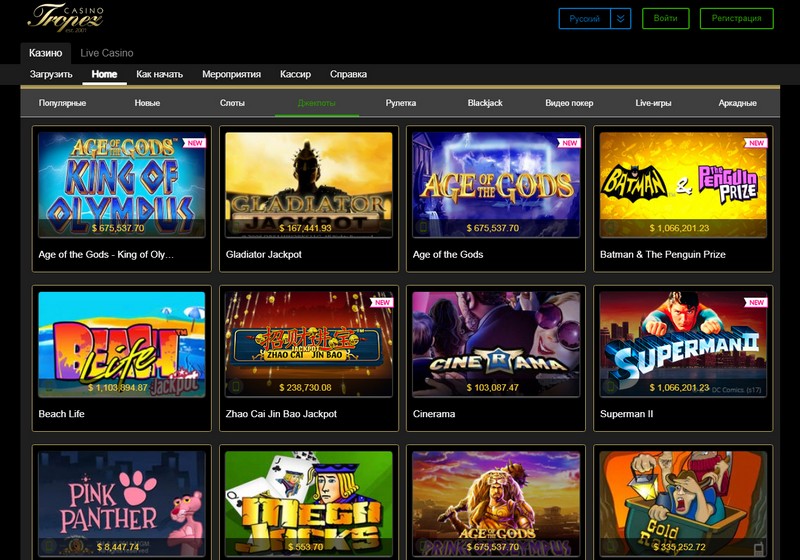Click the 'Beach Life' title text
800x560 pixels.
(x=62, y=414)
